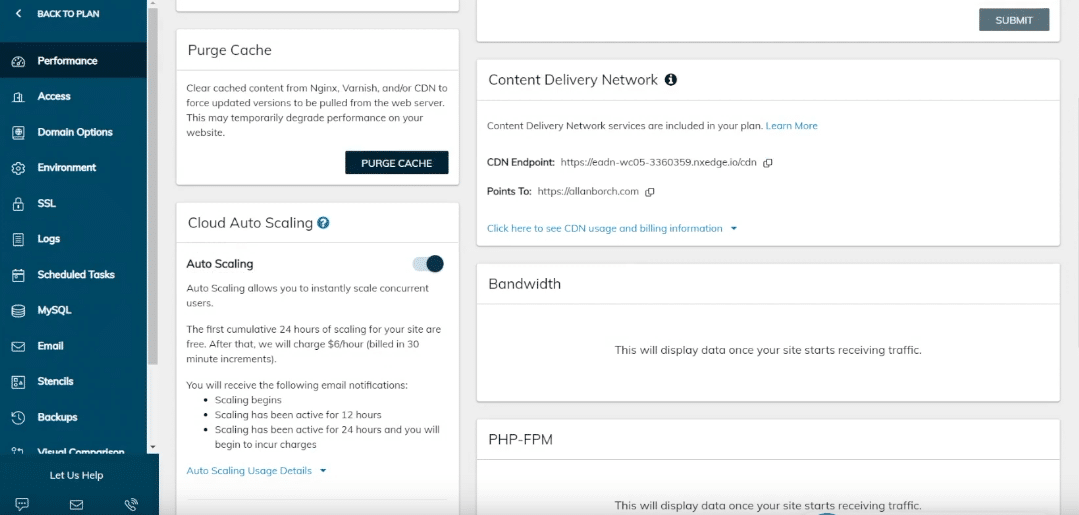Image resolution: width=1079 pixels, height=515 pixels.
Task: Turn off the Auto Scaling switch
Action: 428,264
